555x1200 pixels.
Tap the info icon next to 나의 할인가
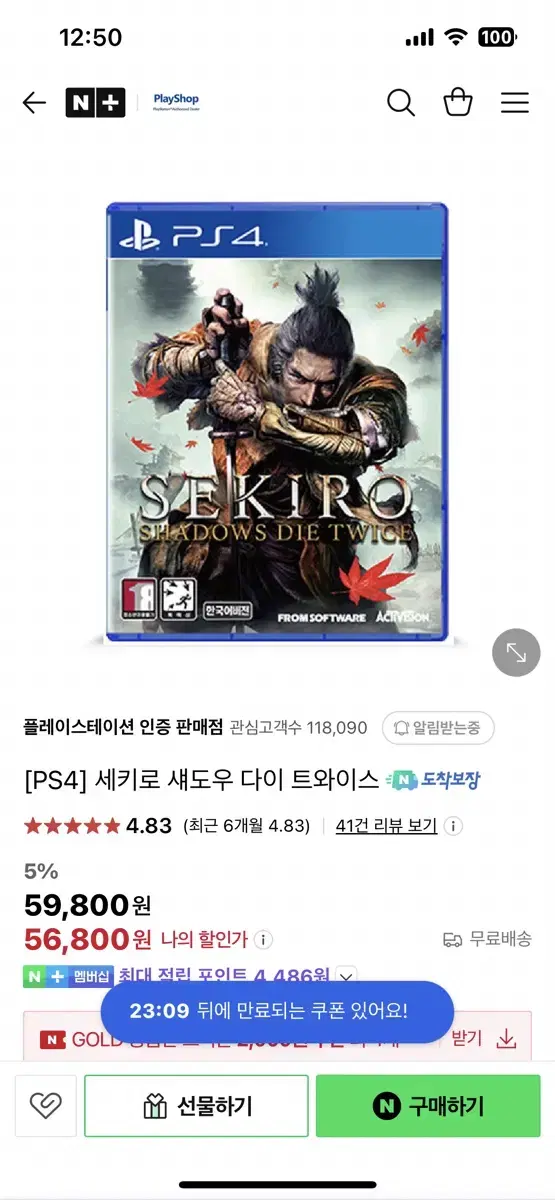pos(263,940)
